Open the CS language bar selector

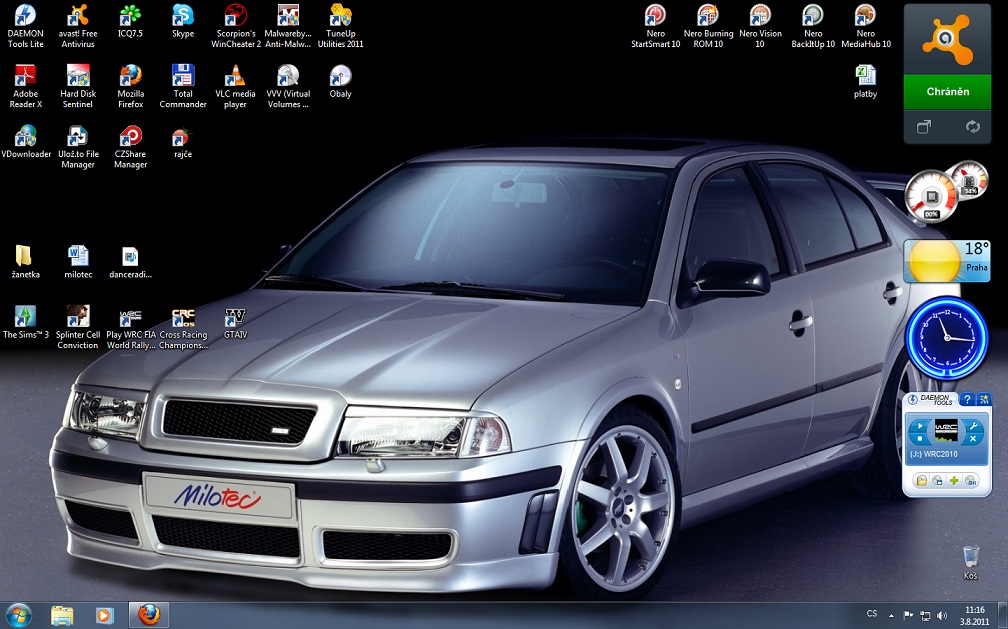click(872, 614)
